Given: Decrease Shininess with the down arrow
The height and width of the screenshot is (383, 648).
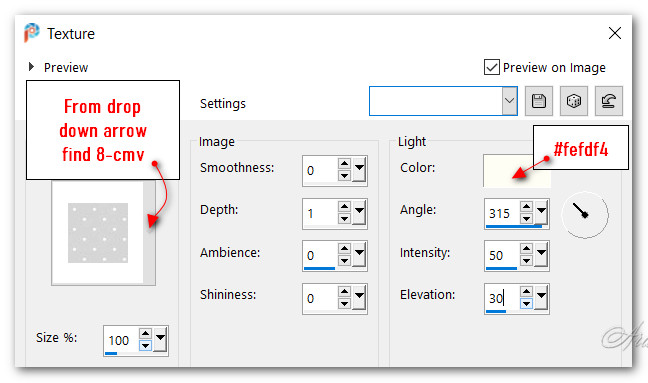Looking at the screenshot, I should point(344,304).
